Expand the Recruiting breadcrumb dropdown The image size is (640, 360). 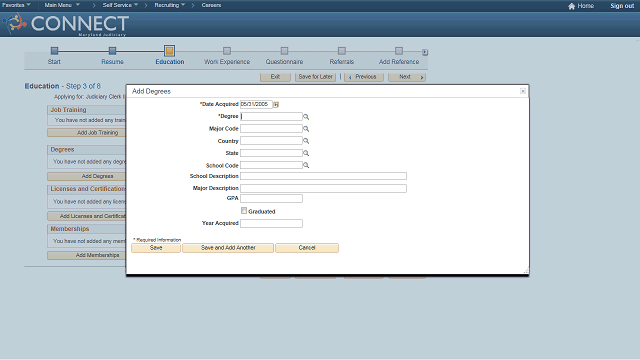point(169,5)
